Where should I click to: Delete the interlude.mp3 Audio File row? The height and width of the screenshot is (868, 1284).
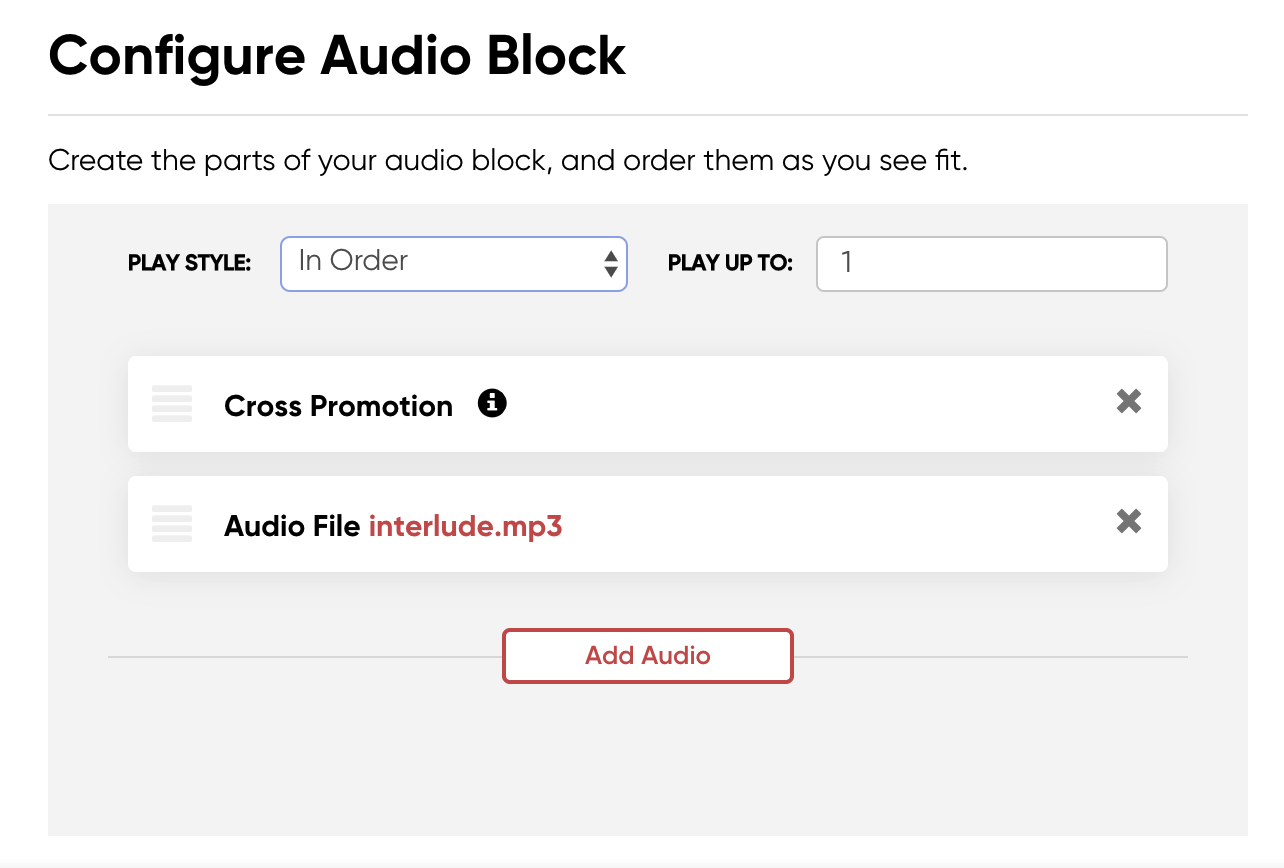1129,522
